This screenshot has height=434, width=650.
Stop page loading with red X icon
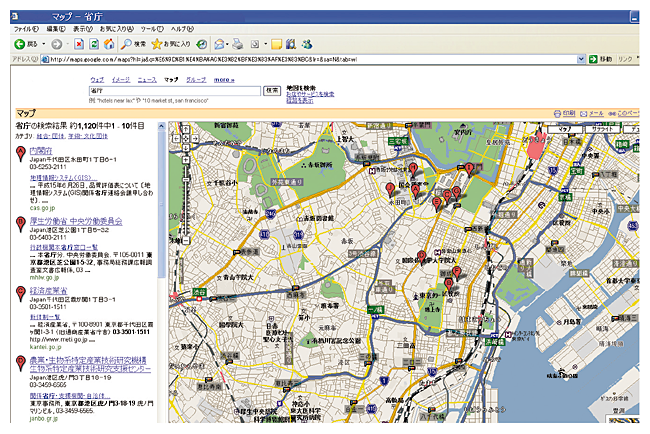coord(79,44)
